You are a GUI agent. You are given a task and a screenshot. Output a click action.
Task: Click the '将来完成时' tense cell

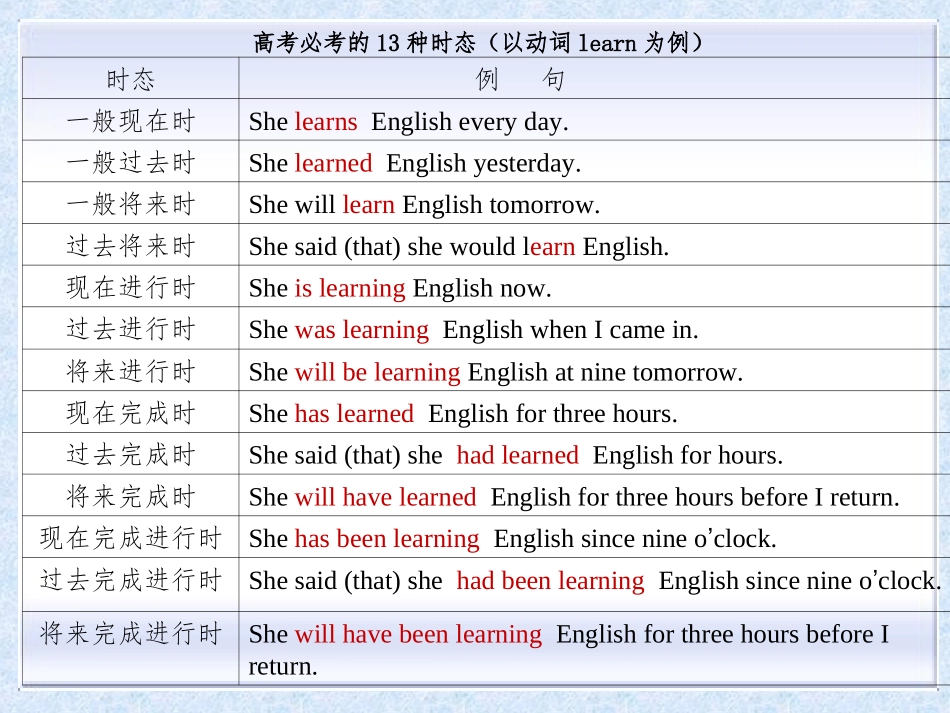click(x=131, y=496)
